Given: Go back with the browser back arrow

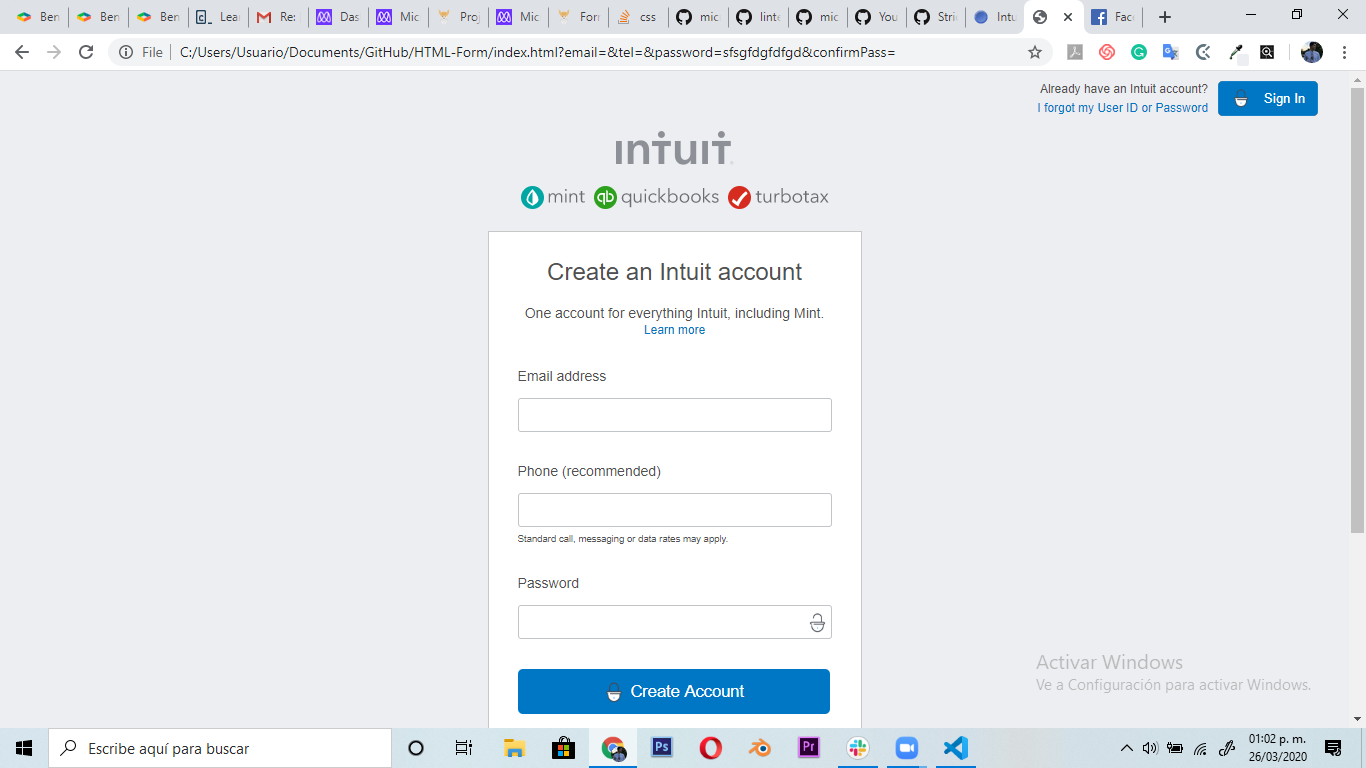Looking at the screenshot, I should pos(22,52).
